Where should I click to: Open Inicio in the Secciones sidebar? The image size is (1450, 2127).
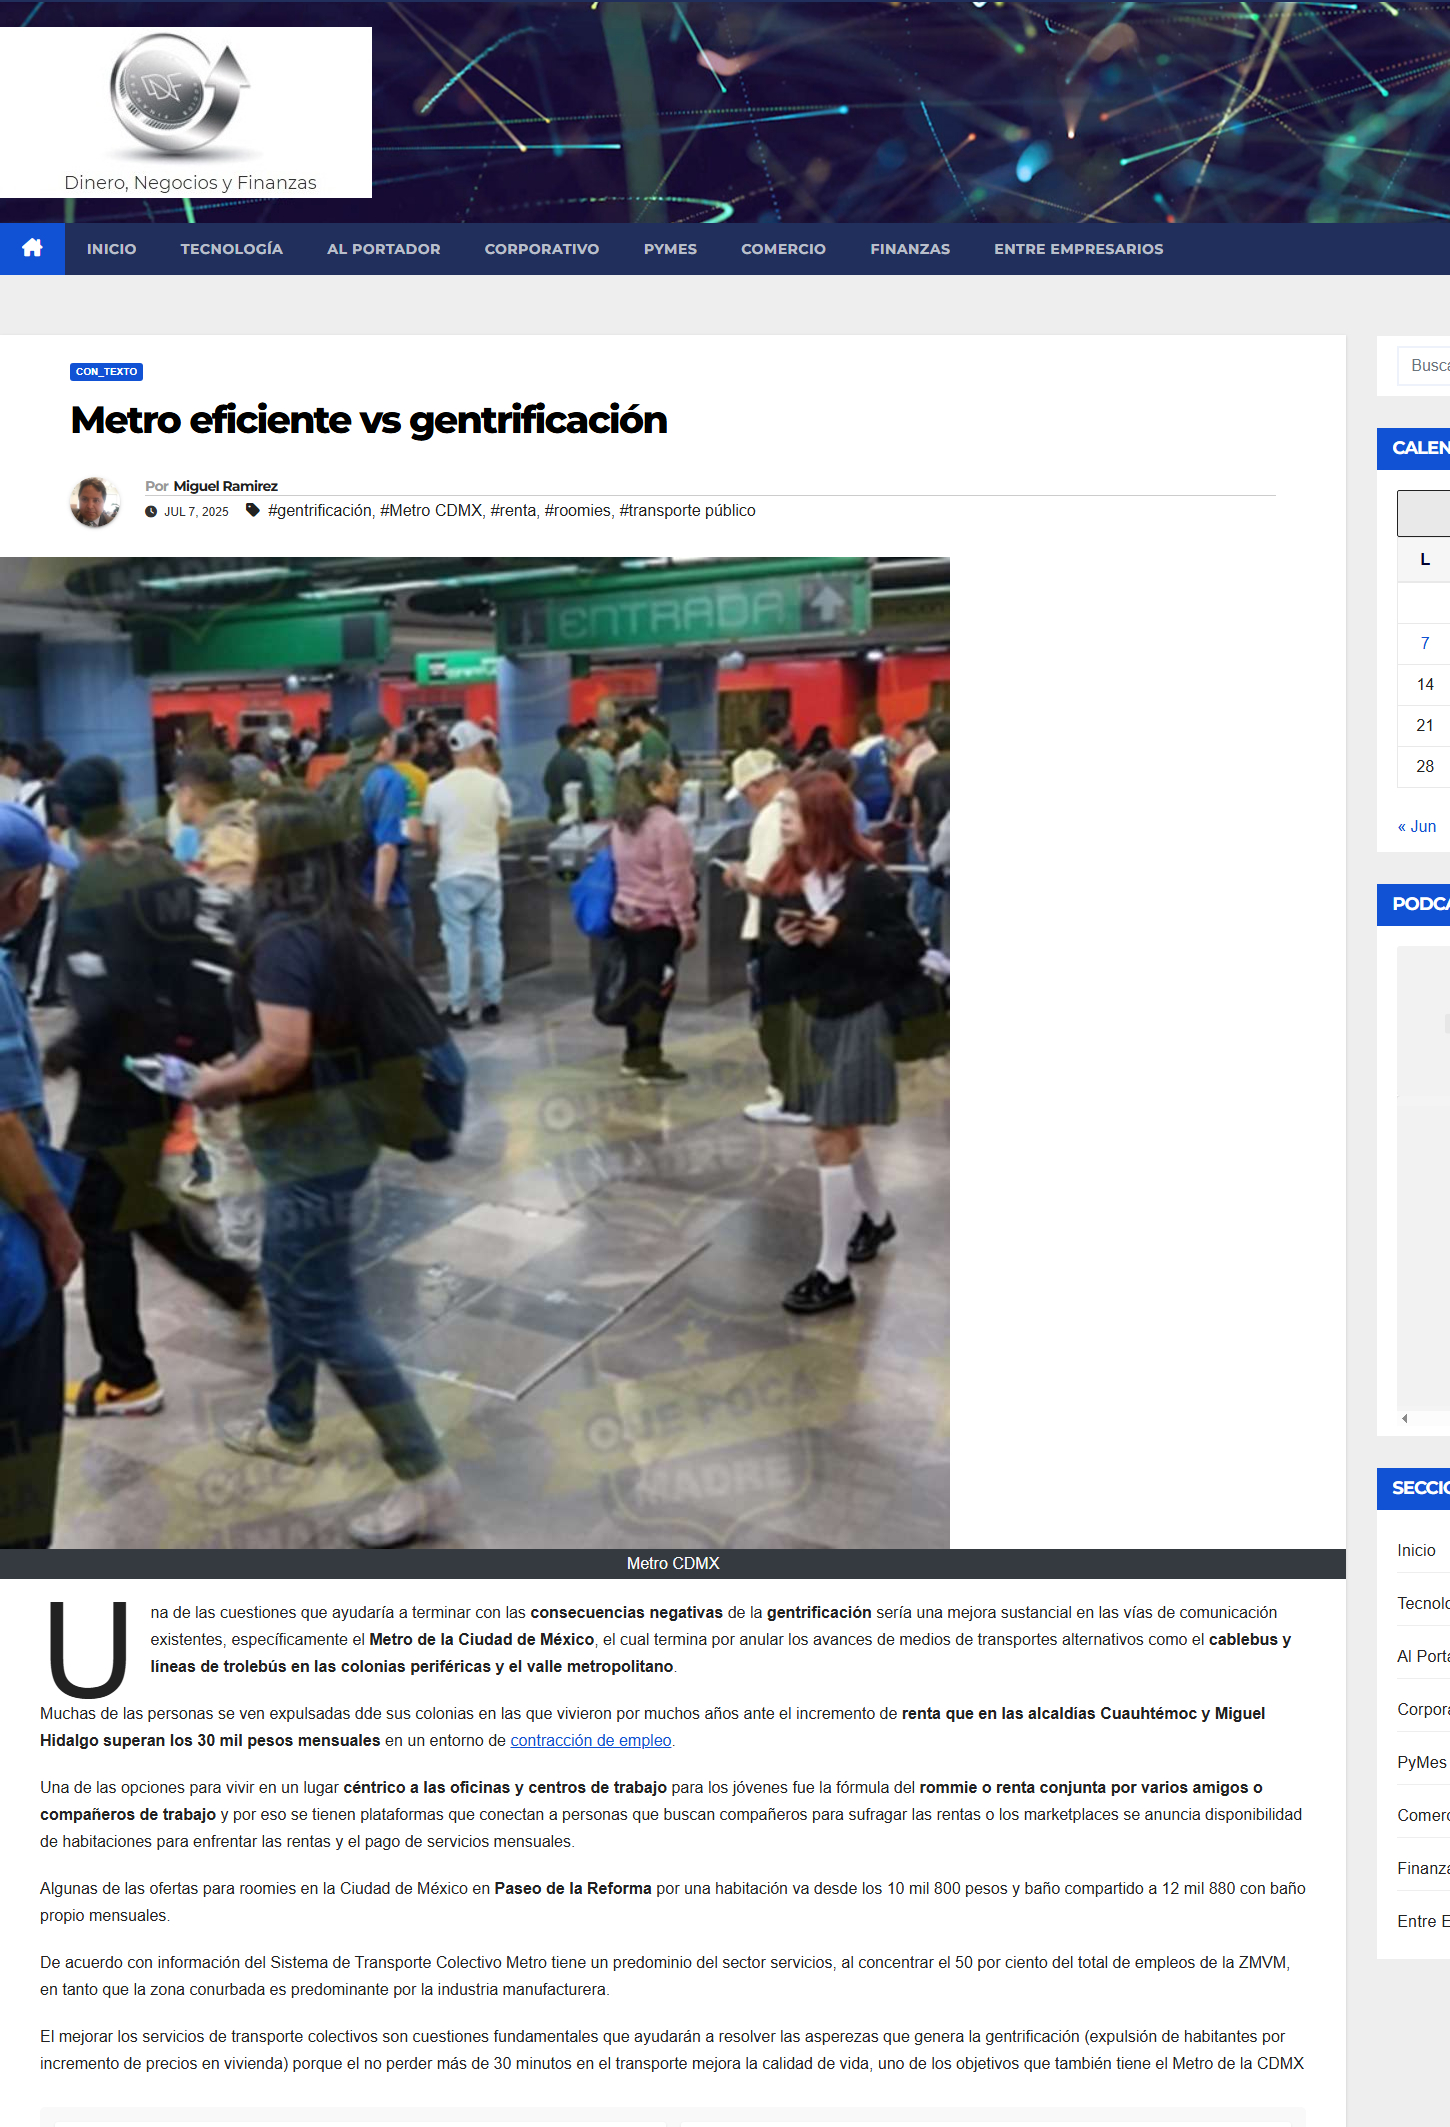(x=1416, y=1550)
